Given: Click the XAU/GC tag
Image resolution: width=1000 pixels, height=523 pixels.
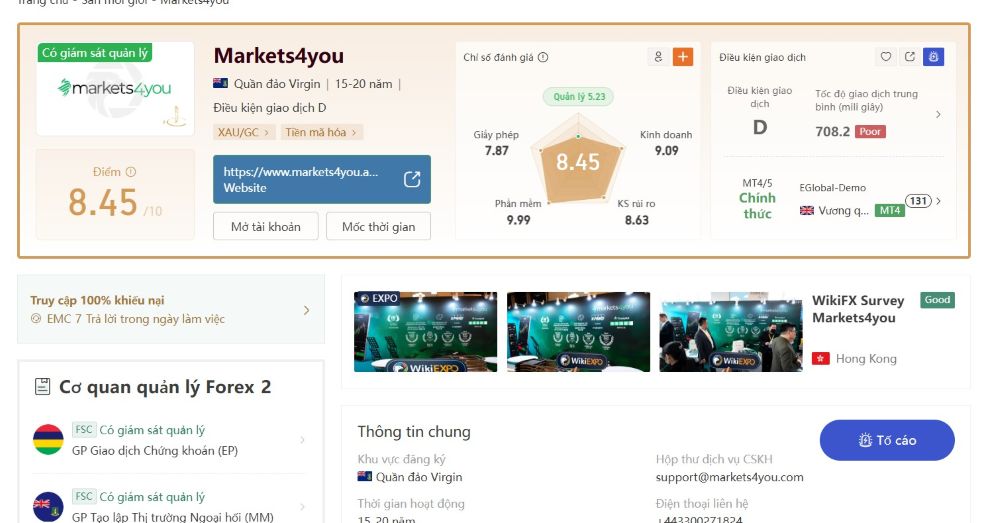Looking at the screenshot, I should click(243, 132).
